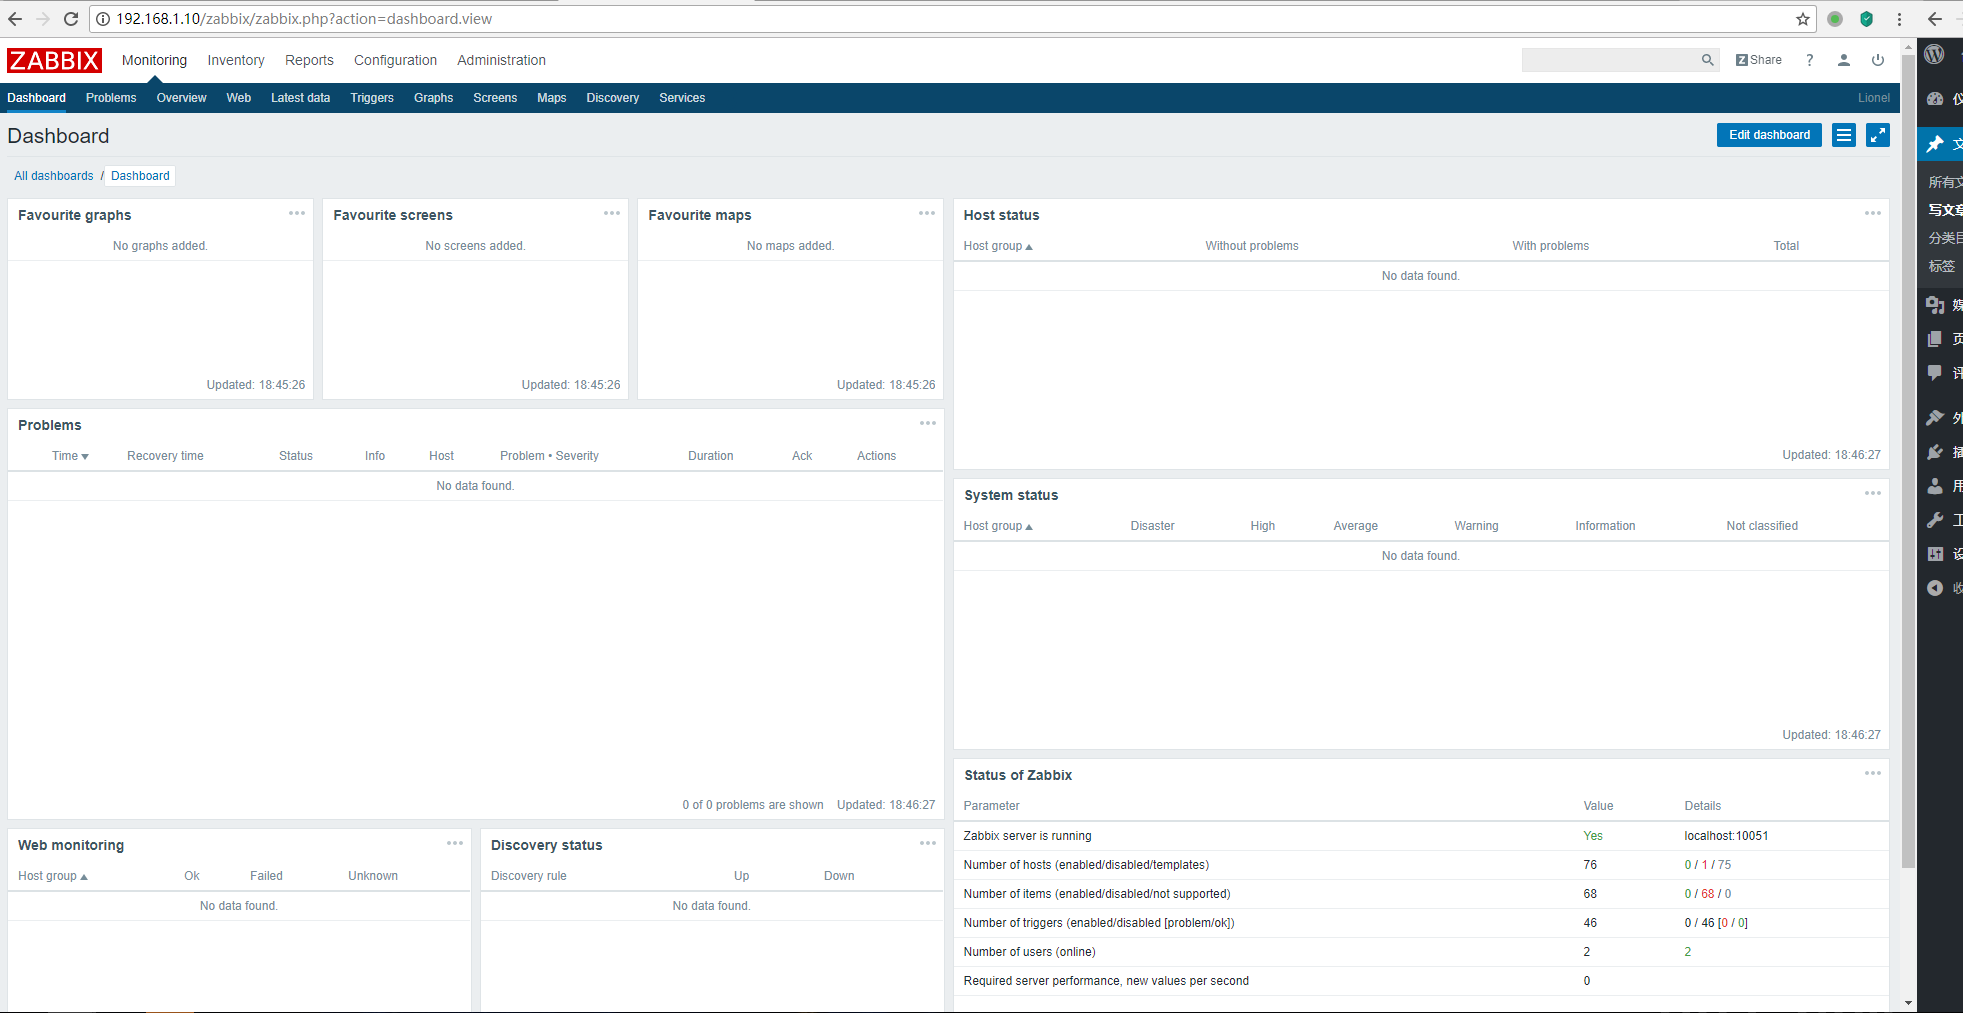
Task: Click the search magnifier icon
Action: (1707, 60)
